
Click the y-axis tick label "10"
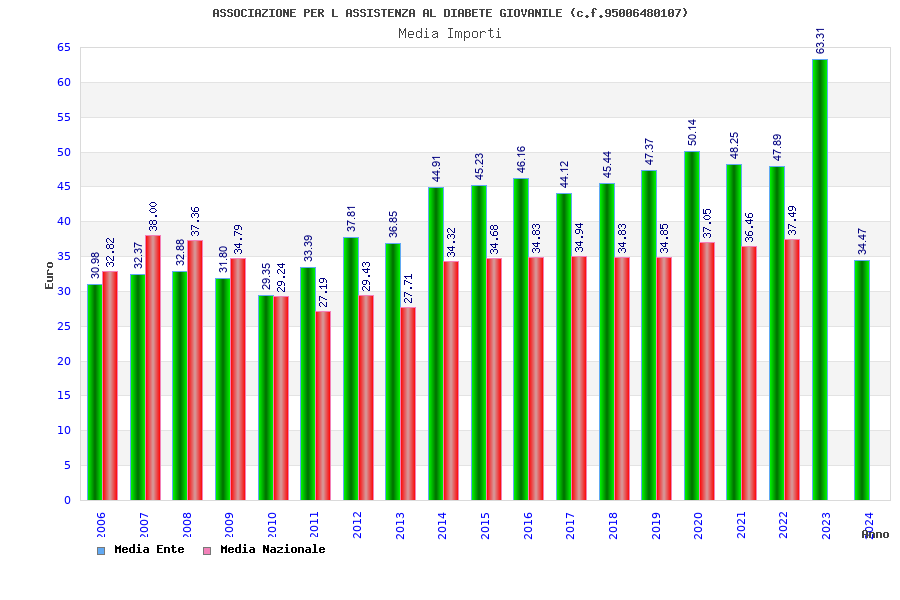point(64,431)
